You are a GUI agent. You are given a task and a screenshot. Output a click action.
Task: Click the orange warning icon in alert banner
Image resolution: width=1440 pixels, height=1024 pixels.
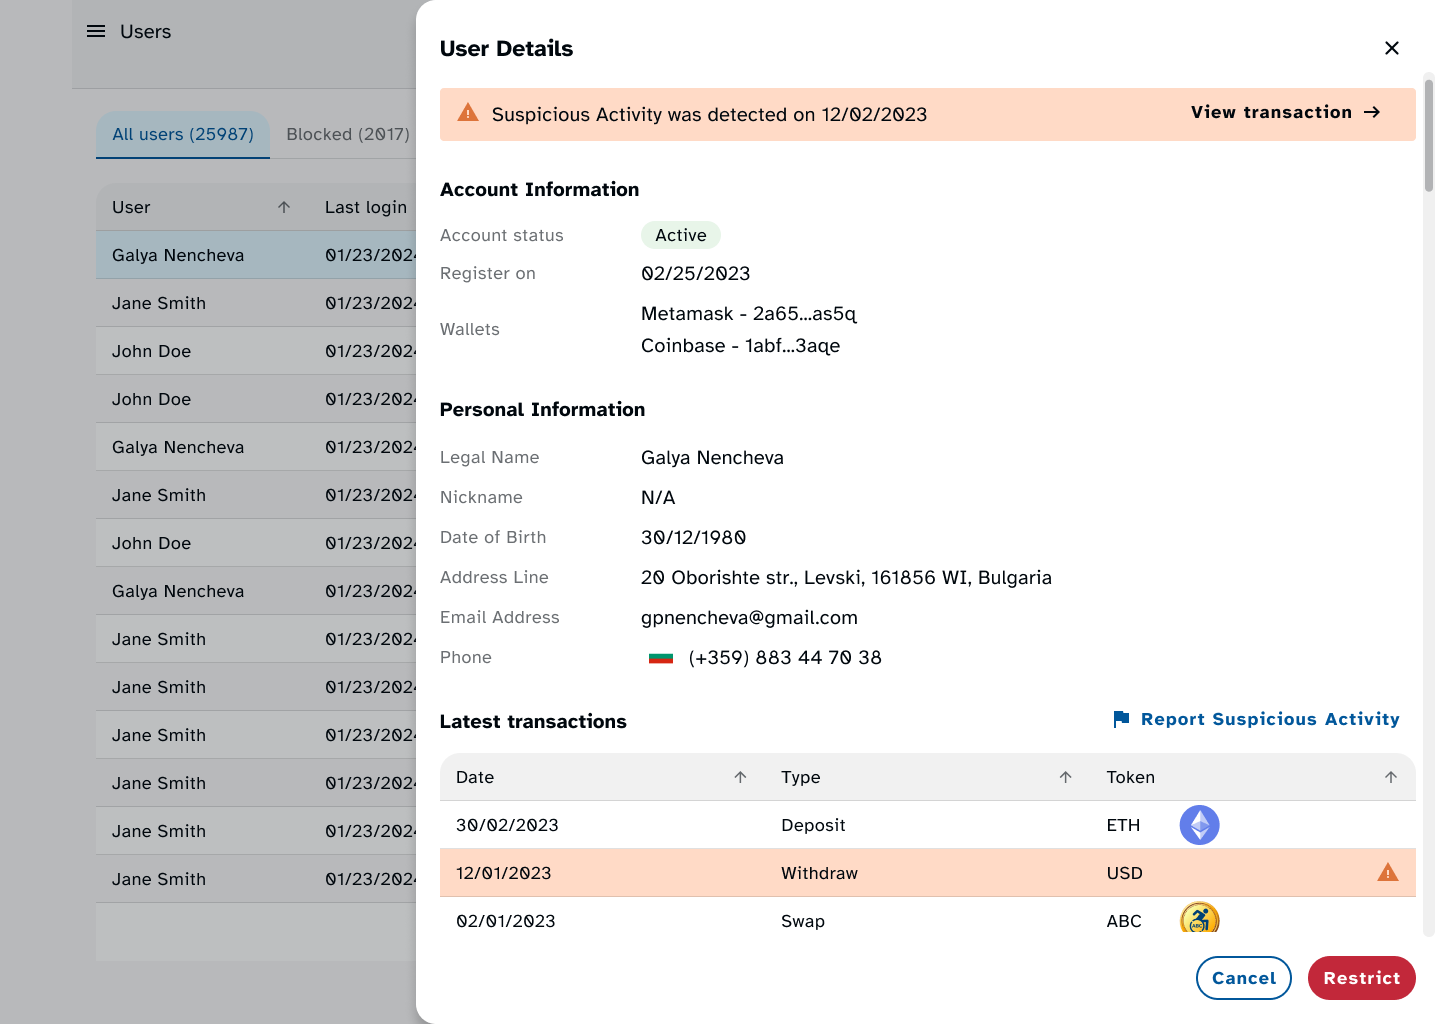468,113
